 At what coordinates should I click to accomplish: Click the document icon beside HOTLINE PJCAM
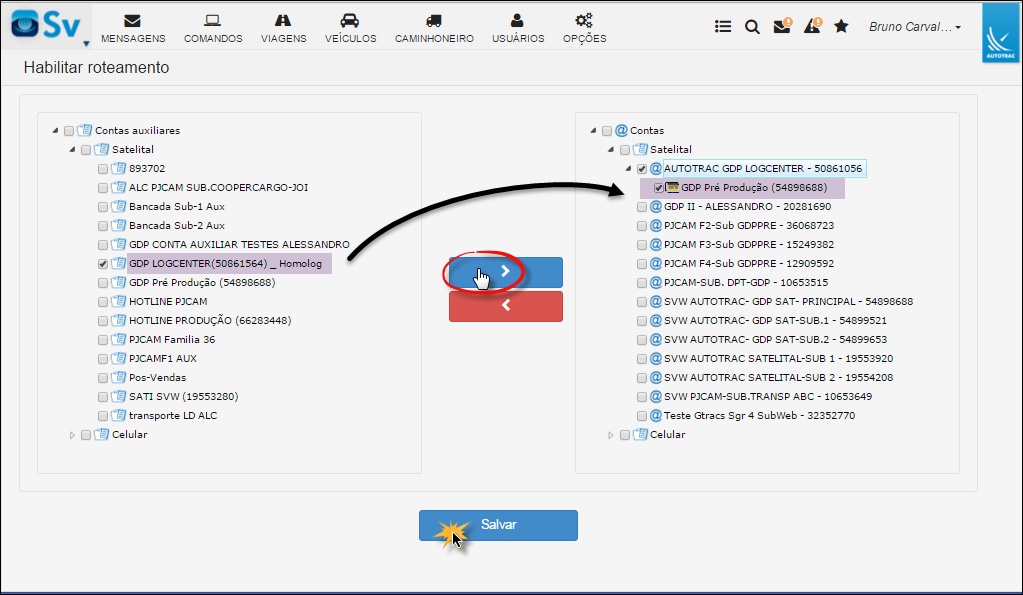point(118,301)
